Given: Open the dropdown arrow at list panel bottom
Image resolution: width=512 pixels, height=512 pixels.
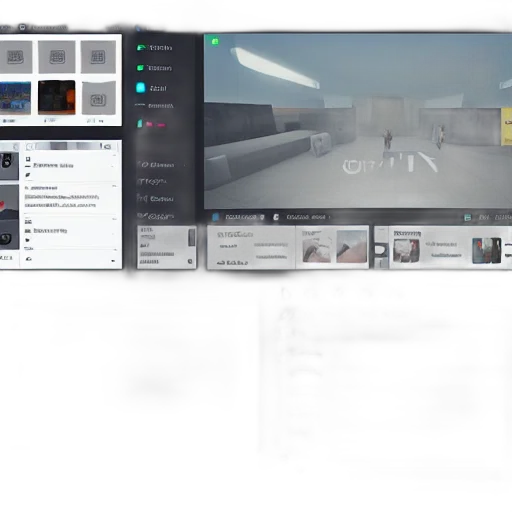Looking at the screenshot, I should tap(113, 261).
